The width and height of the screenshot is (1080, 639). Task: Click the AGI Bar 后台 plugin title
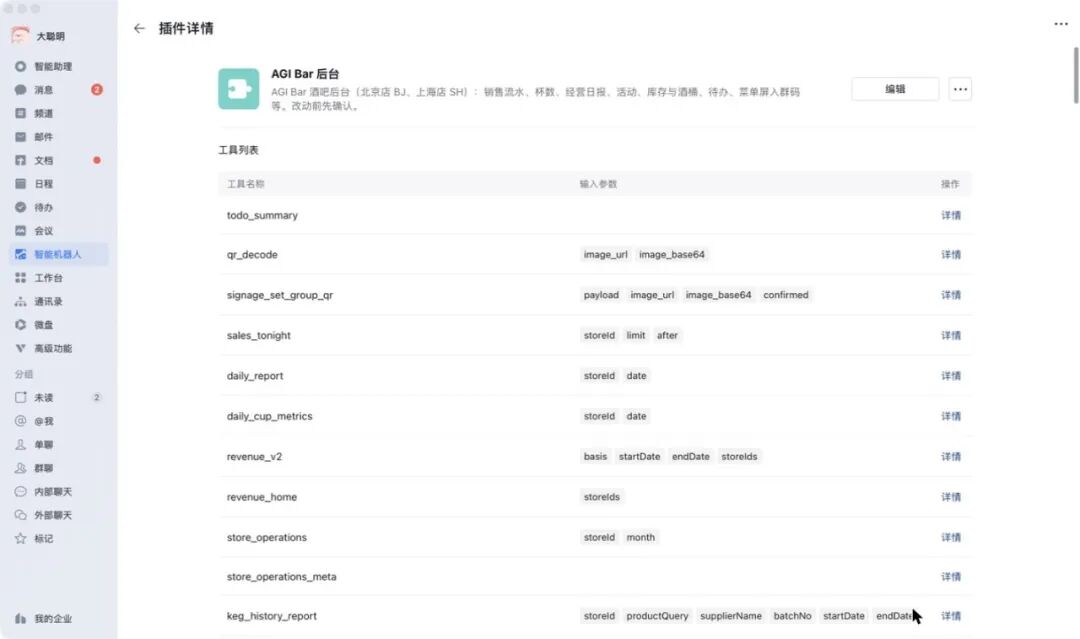click(305, 74)
